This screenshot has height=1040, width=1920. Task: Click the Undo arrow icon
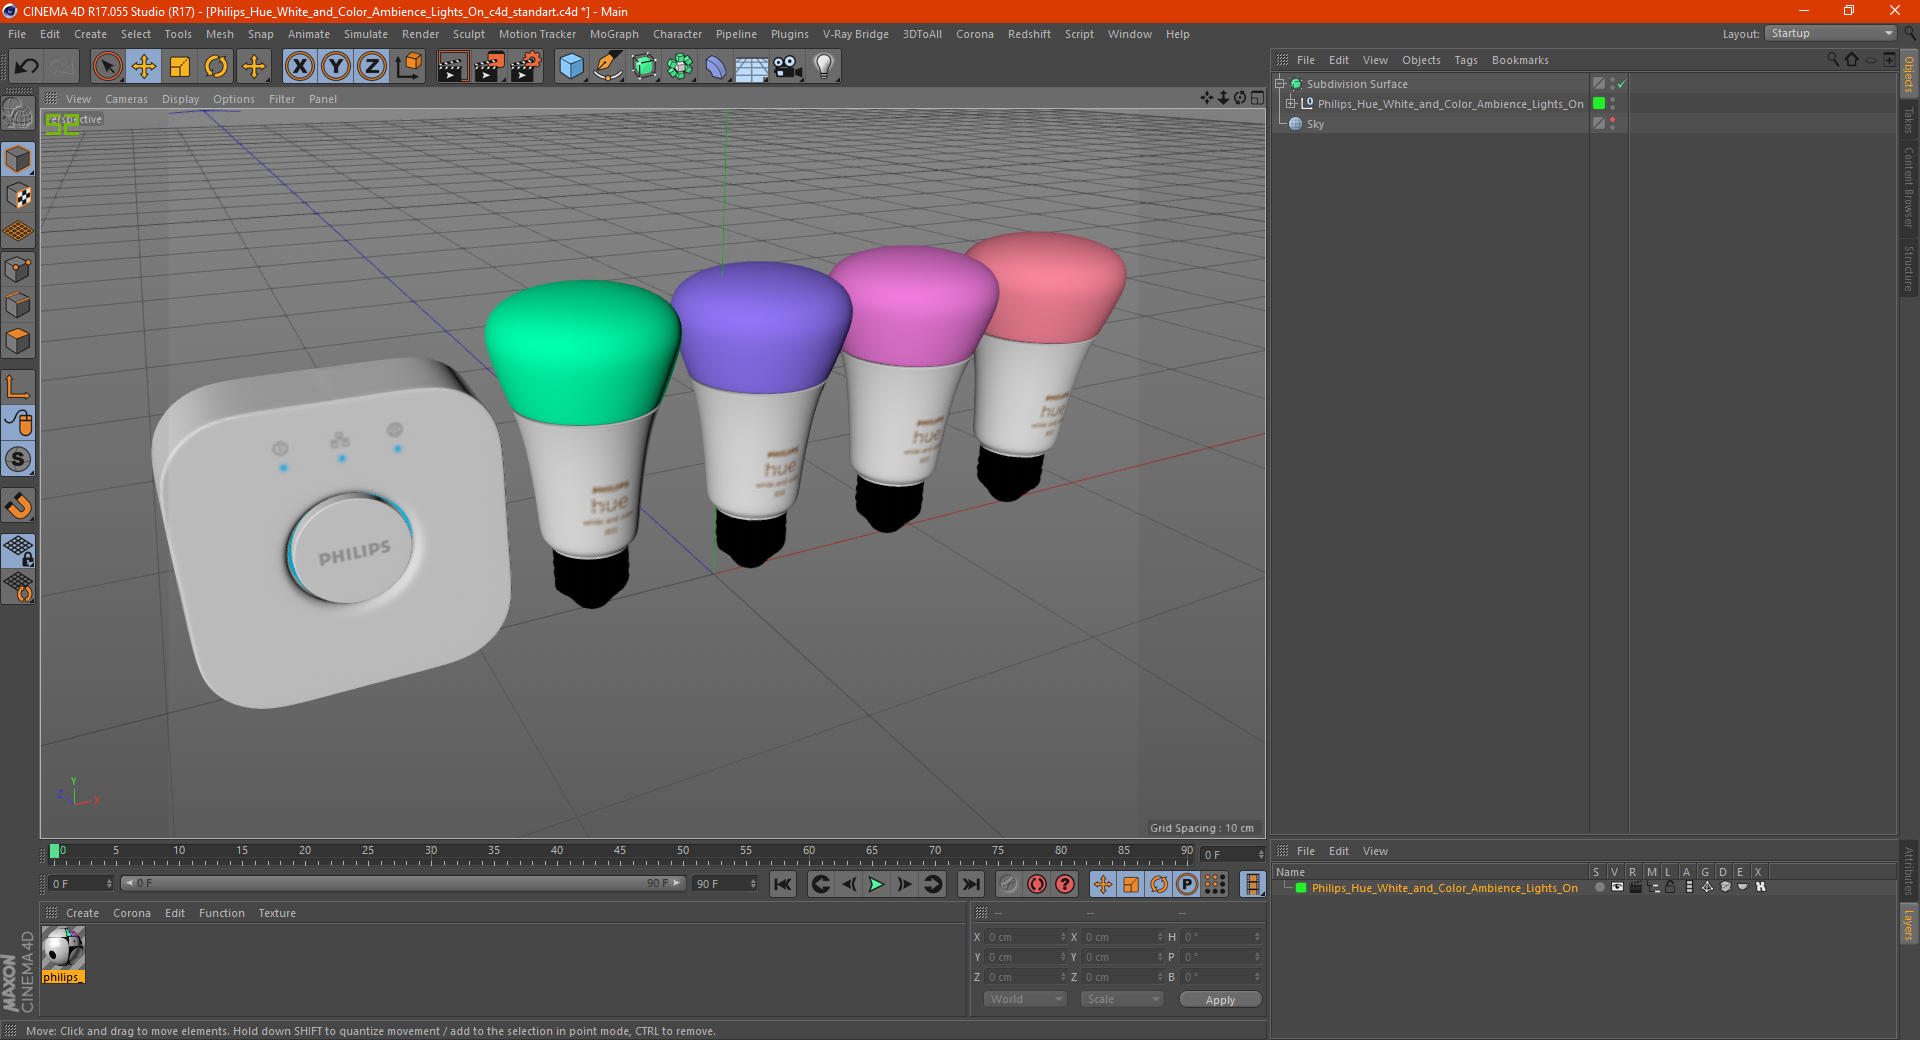coord(27,67)
